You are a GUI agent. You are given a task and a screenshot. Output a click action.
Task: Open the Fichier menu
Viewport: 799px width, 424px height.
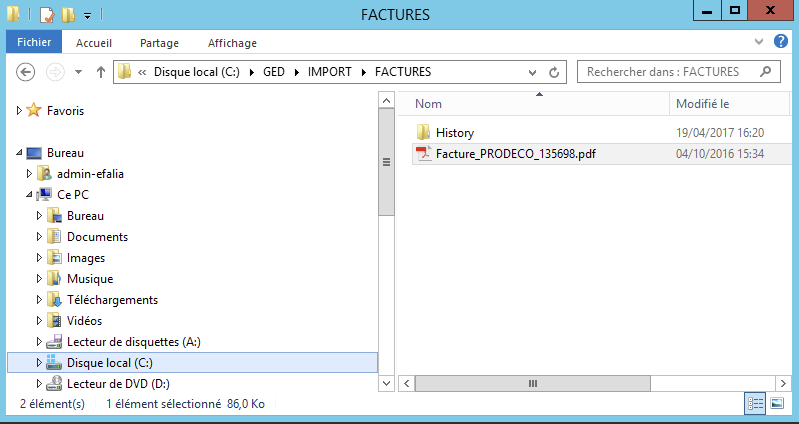(34, 43)
